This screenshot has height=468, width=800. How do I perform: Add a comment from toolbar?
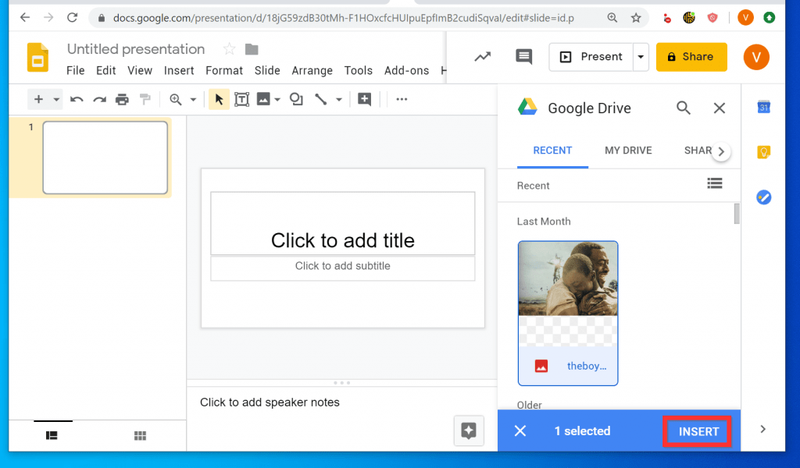tap(364, 99)
